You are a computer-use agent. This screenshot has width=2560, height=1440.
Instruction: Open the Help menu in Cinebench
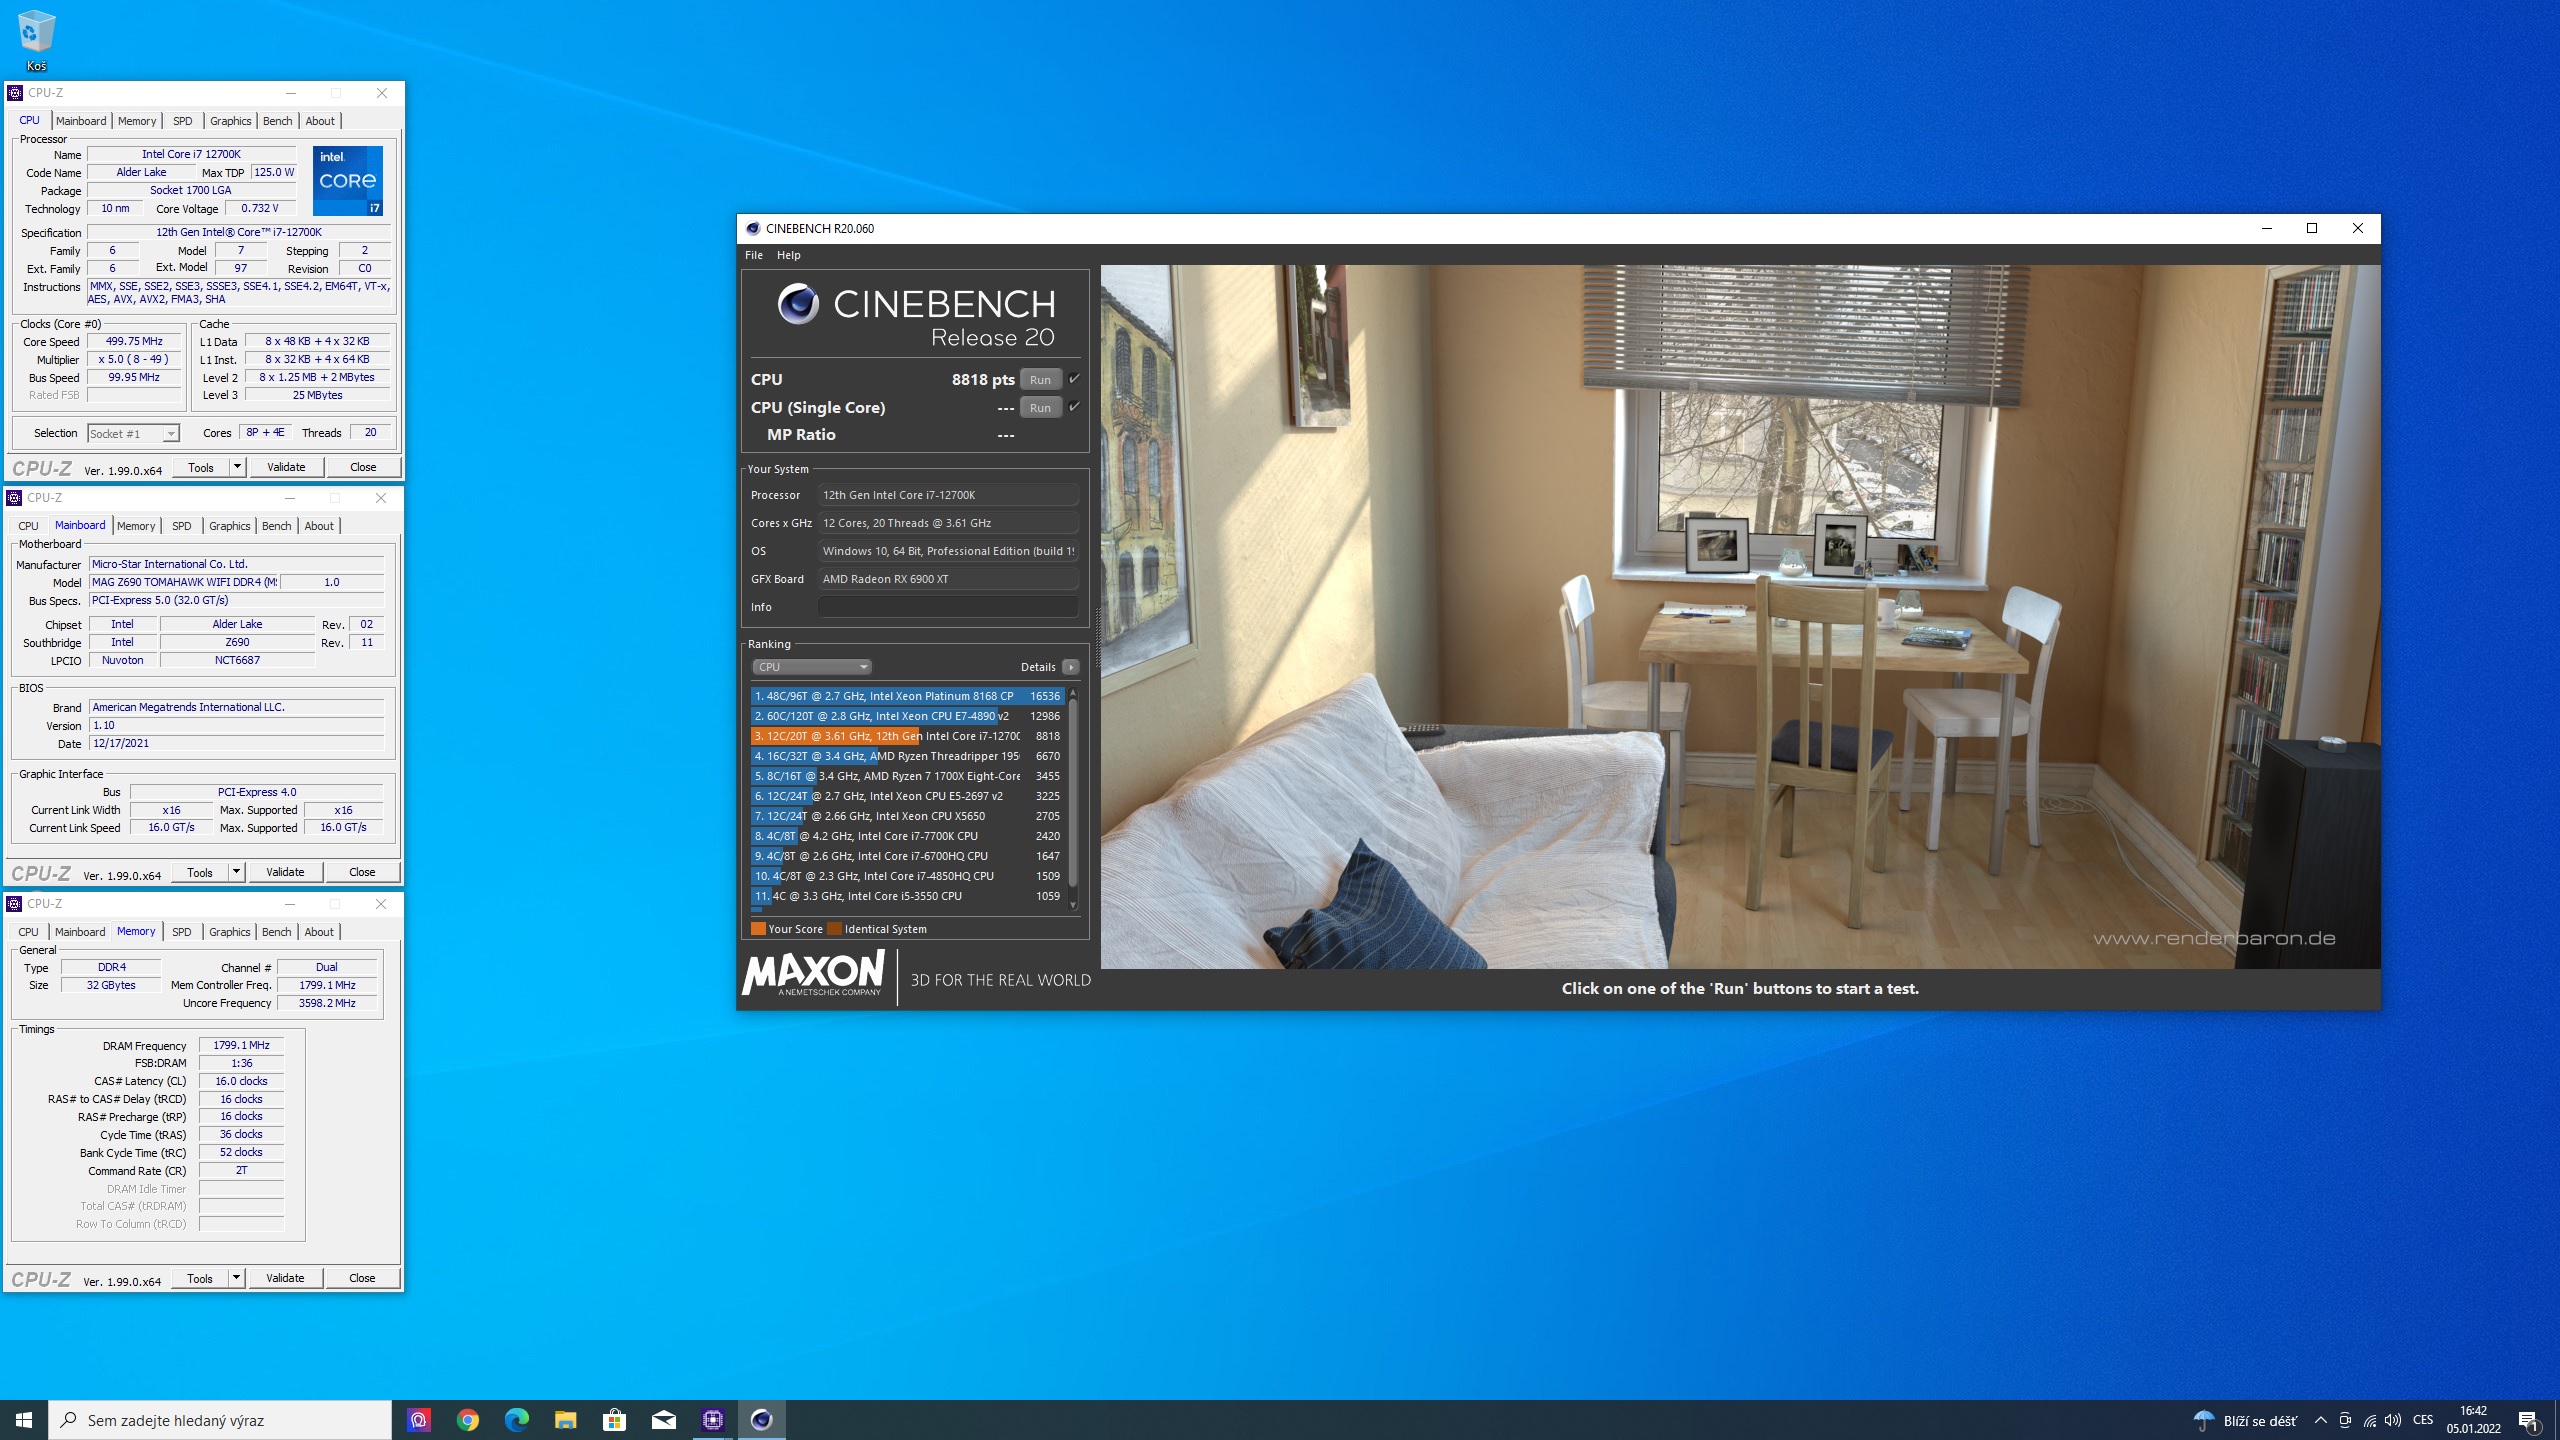point(789,255)
